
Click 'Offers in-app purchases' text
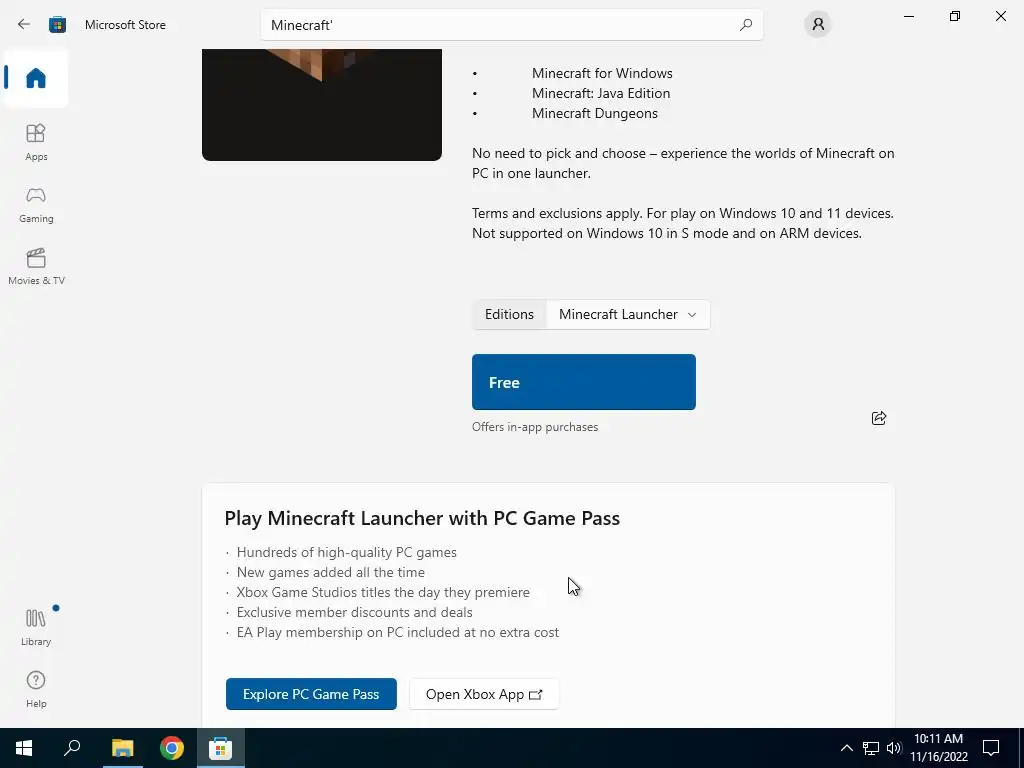point(535,427)
